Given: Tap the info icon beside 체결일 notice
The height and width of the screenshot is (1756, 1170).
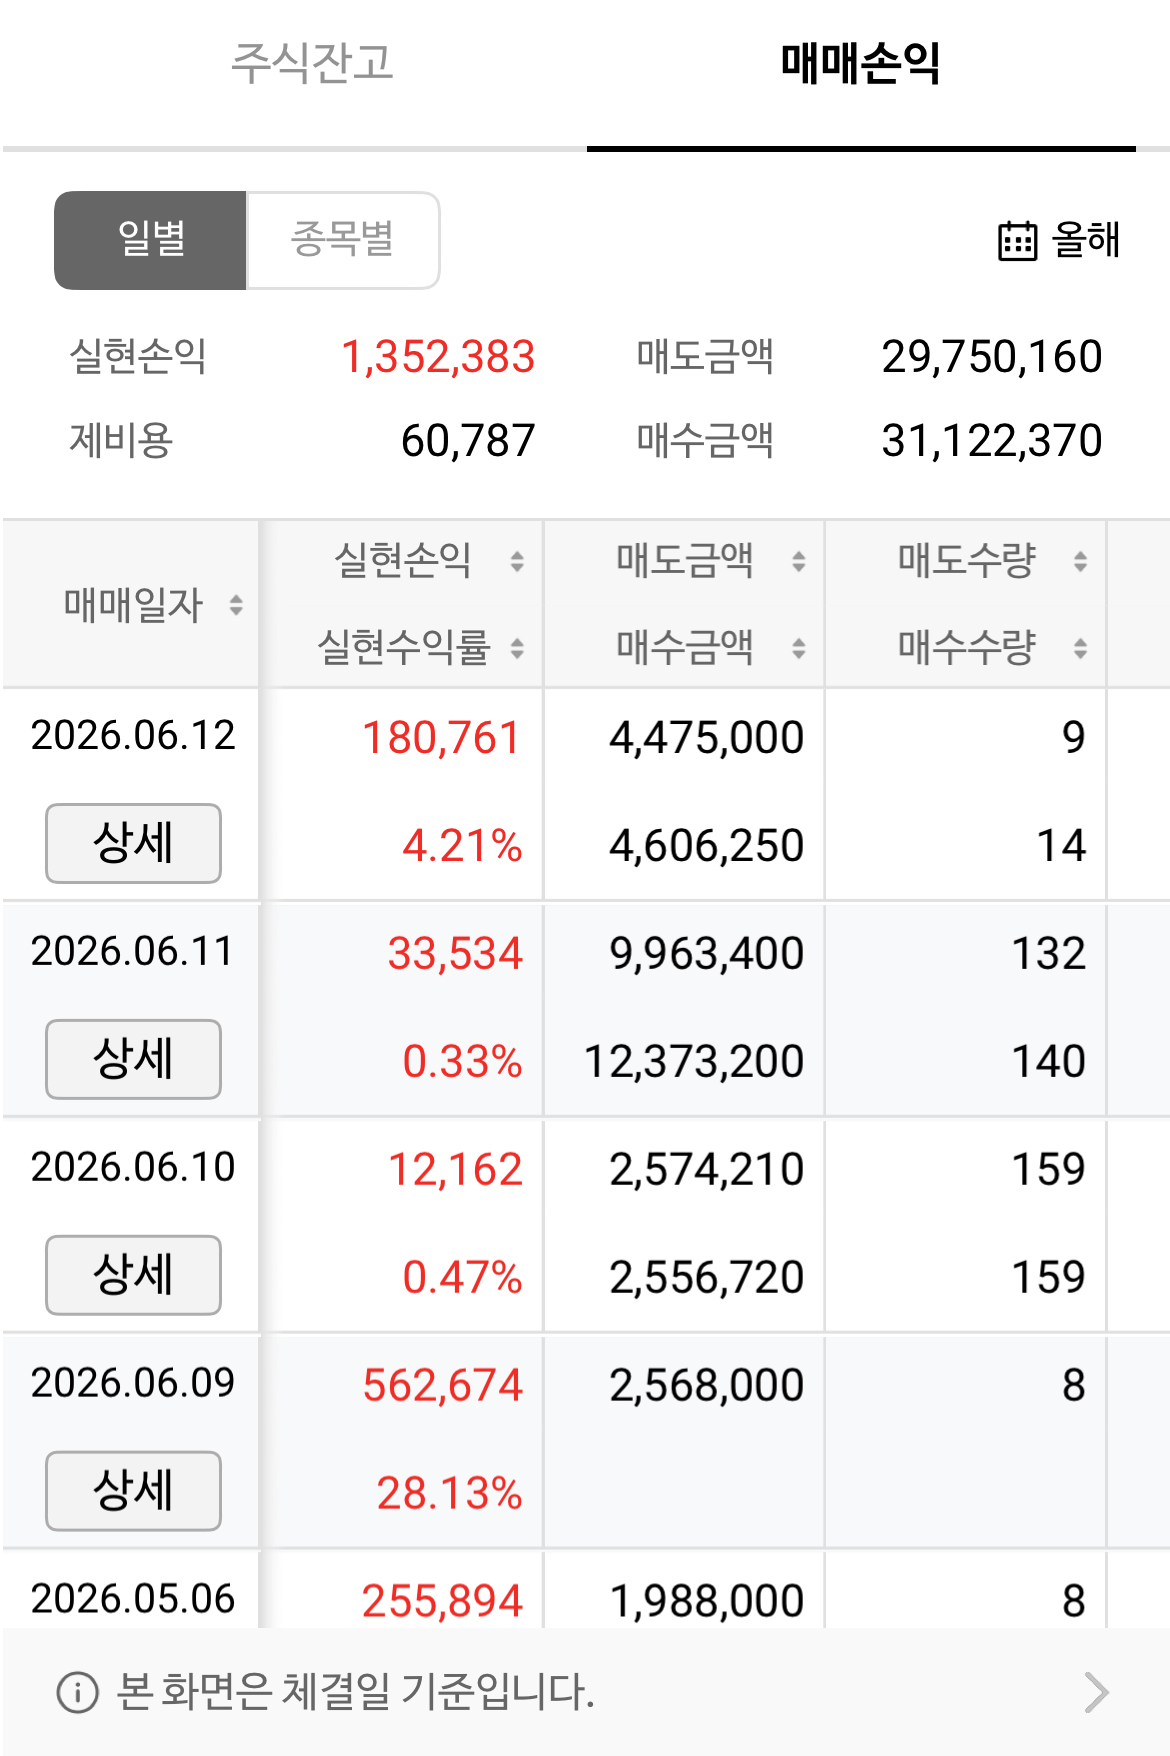Looking at the screenshot, I should click(x=77, y=1692).
